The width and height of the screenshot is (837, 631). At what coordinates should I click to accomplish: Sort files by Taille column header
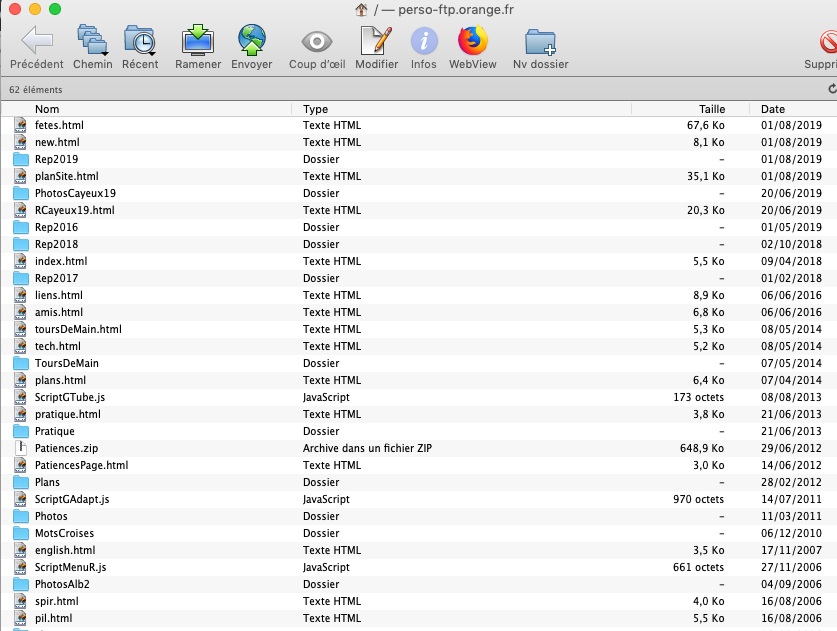(x=711, y=109)
